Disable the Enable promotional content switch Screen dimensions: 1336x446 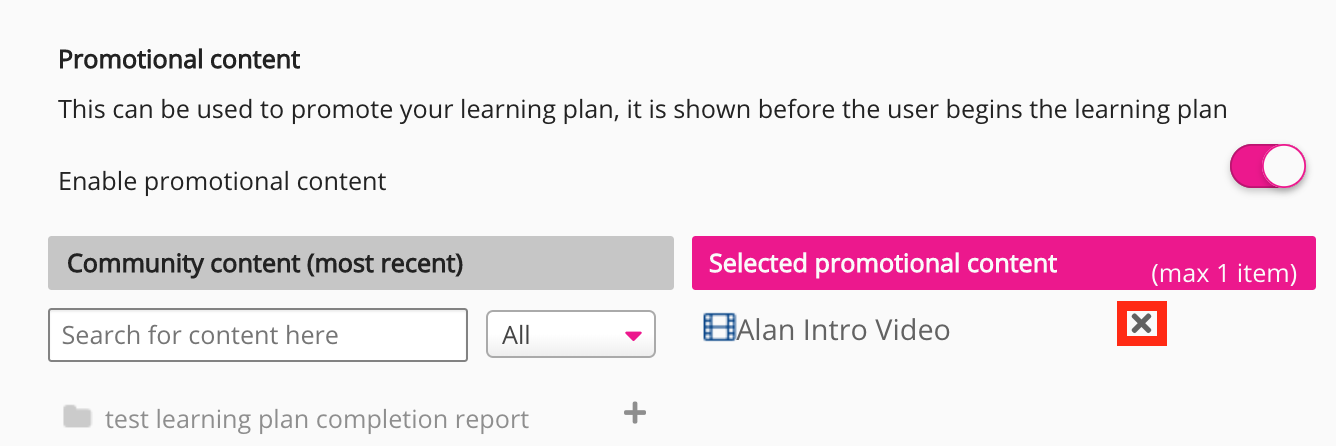pyautogui.click(x=1267, y=167)
